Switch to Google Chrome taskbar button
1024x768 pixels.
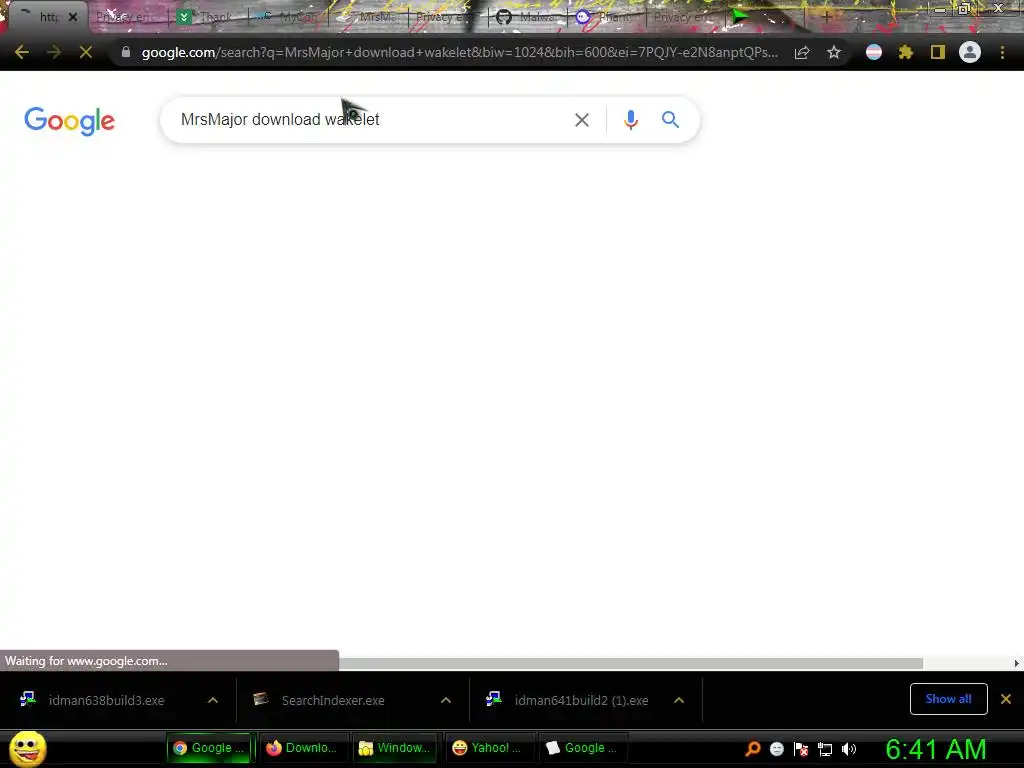209,748
